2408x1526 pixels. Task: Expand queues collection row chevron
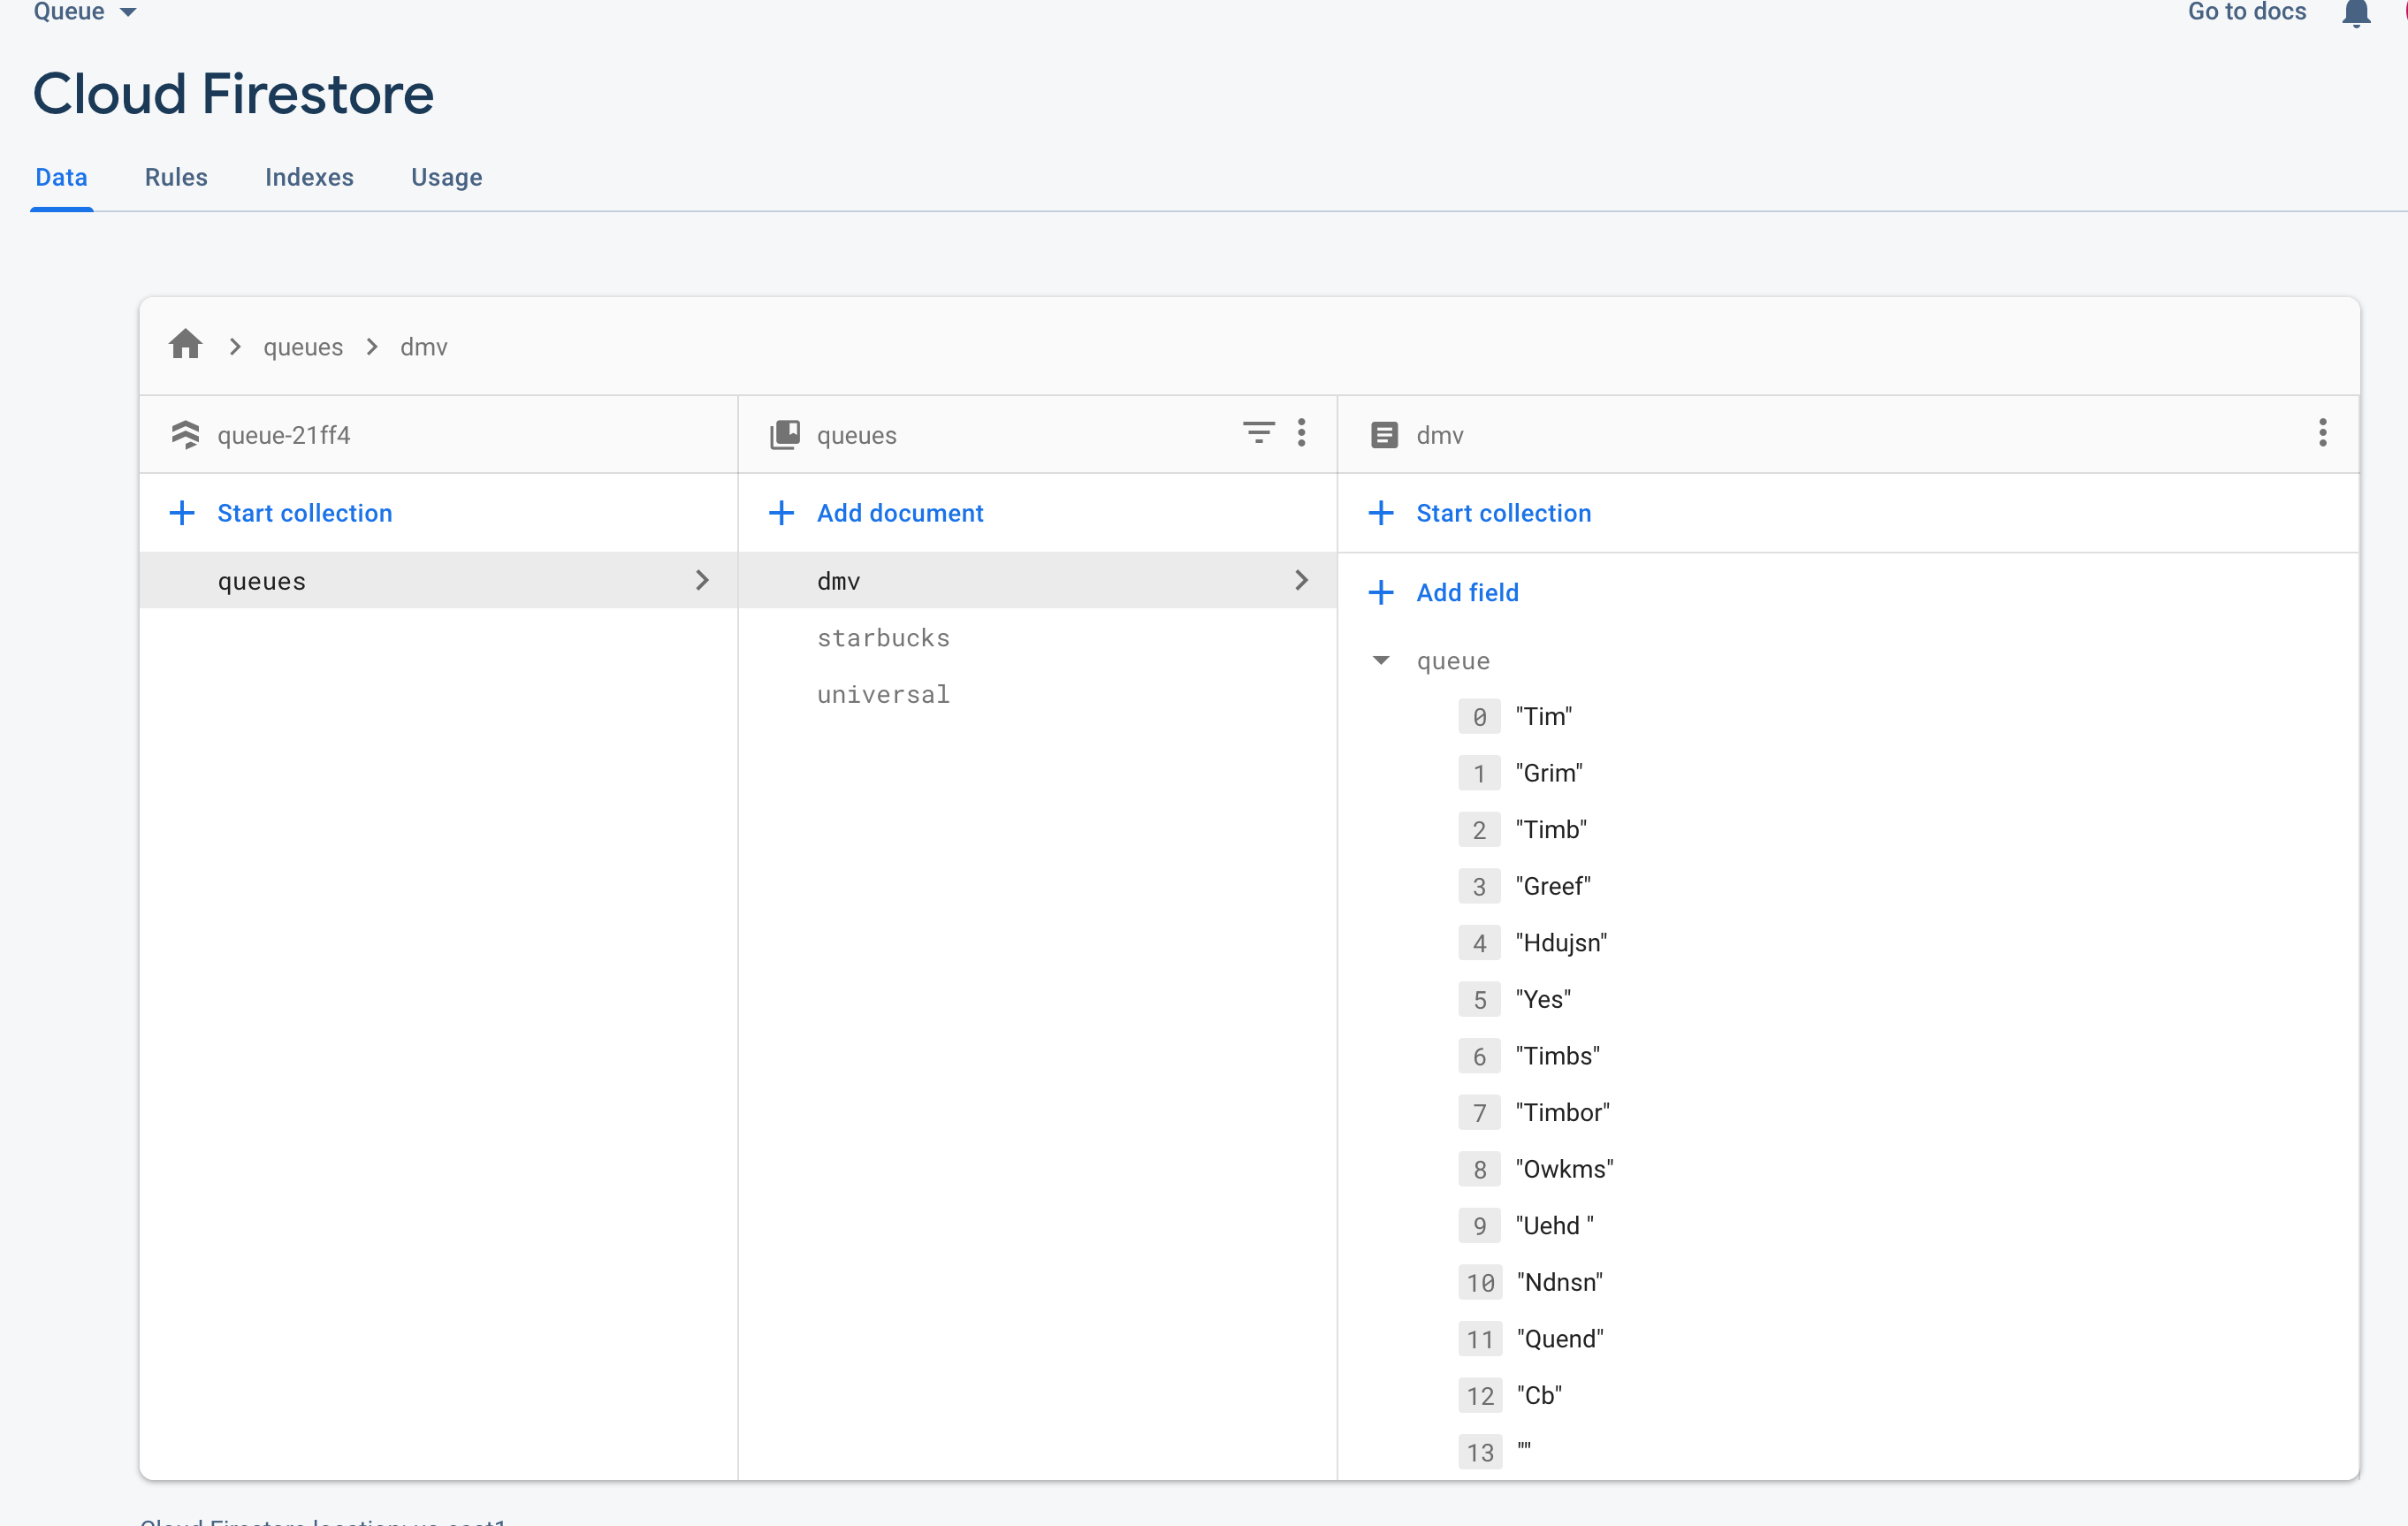click(702, 580)
